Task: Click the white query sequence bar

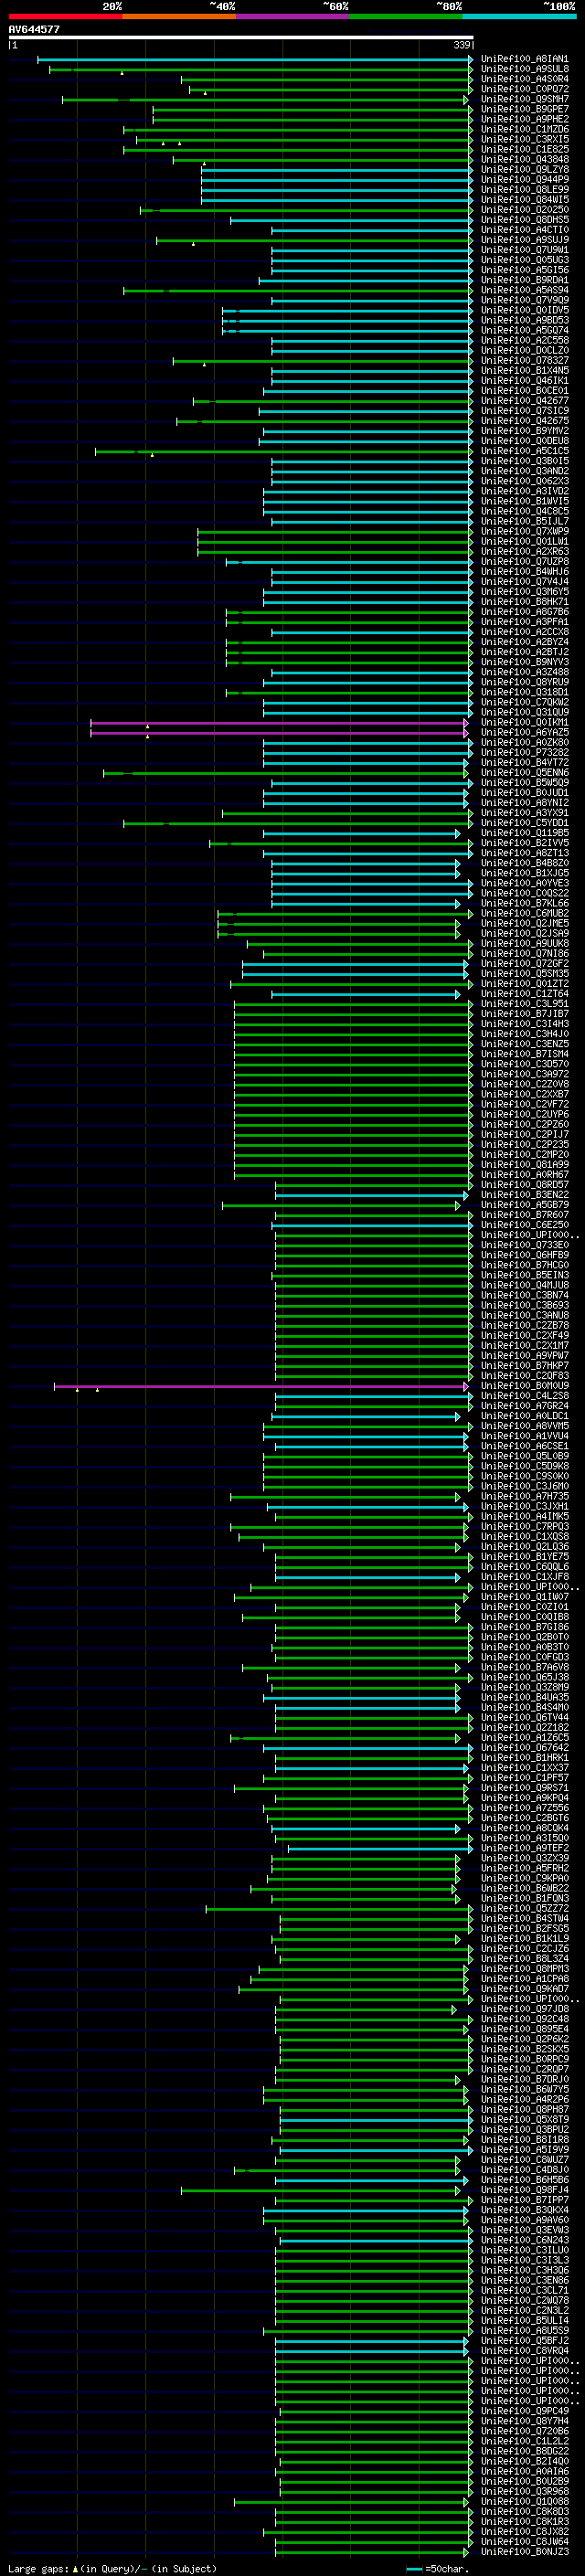Action: click(241, 37)
